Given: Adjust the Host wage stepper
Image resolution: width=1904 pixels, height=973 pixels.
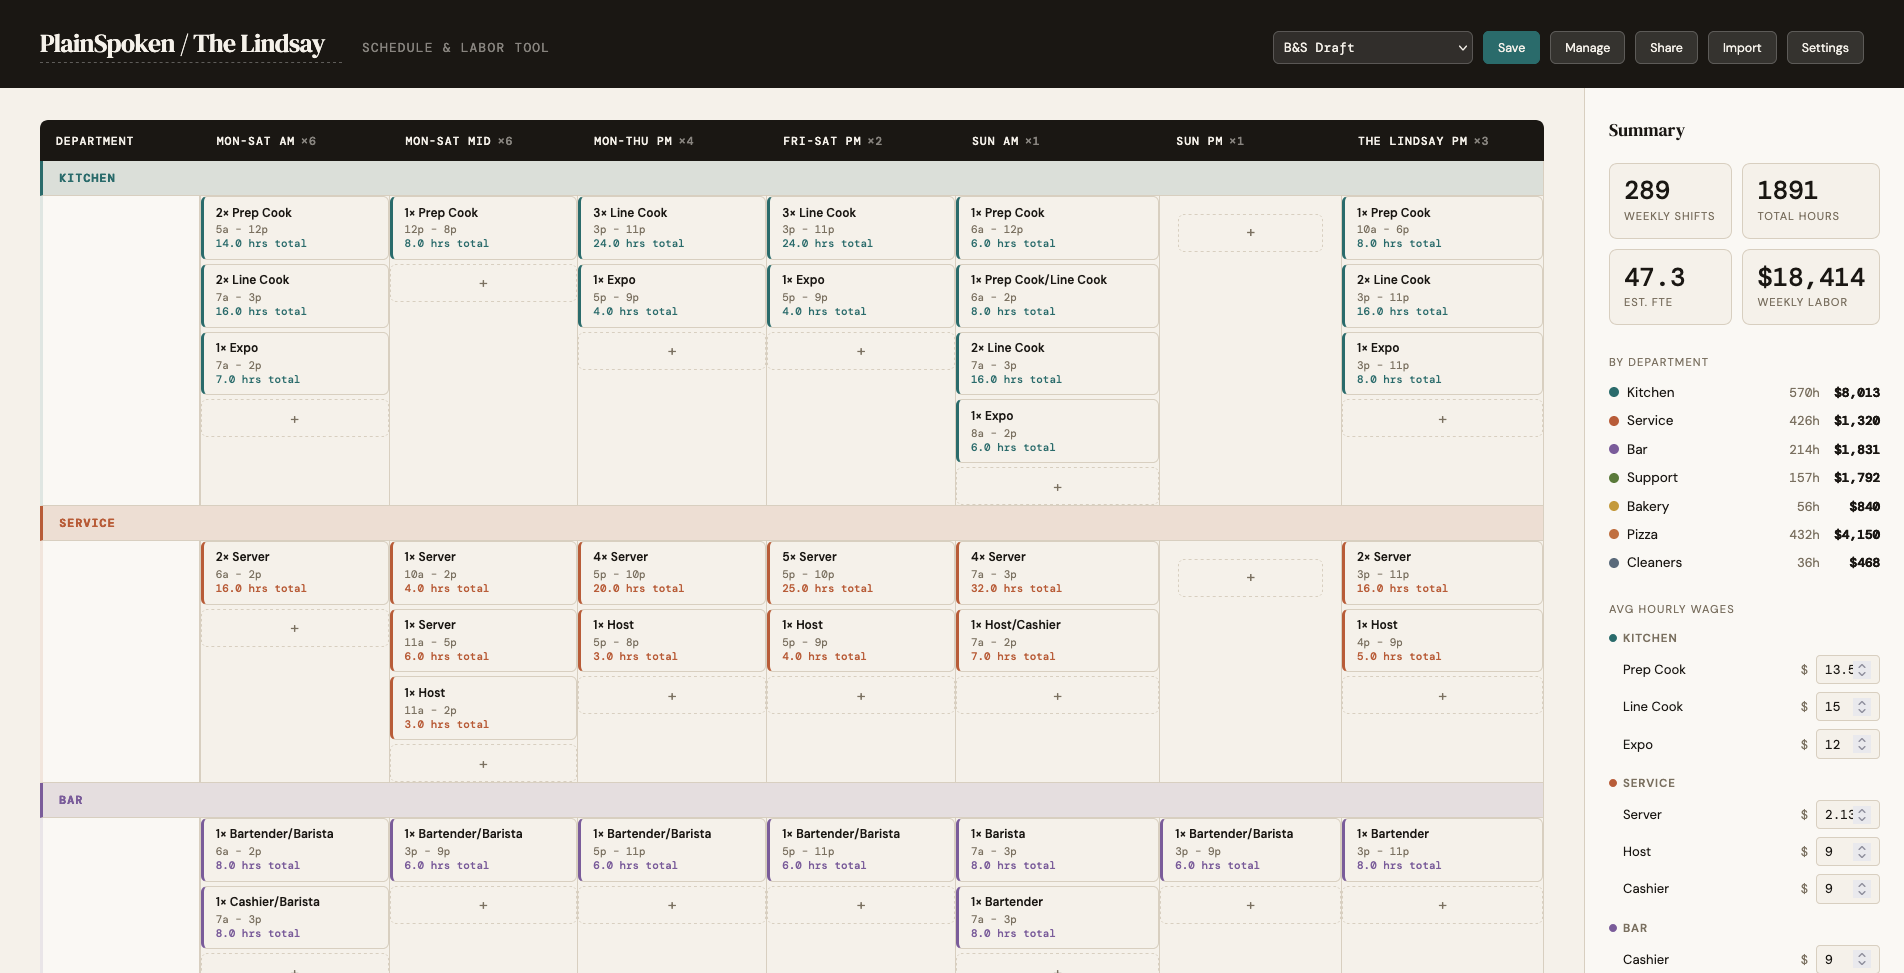Looking at the screenshot, I should pos(1862,852).
